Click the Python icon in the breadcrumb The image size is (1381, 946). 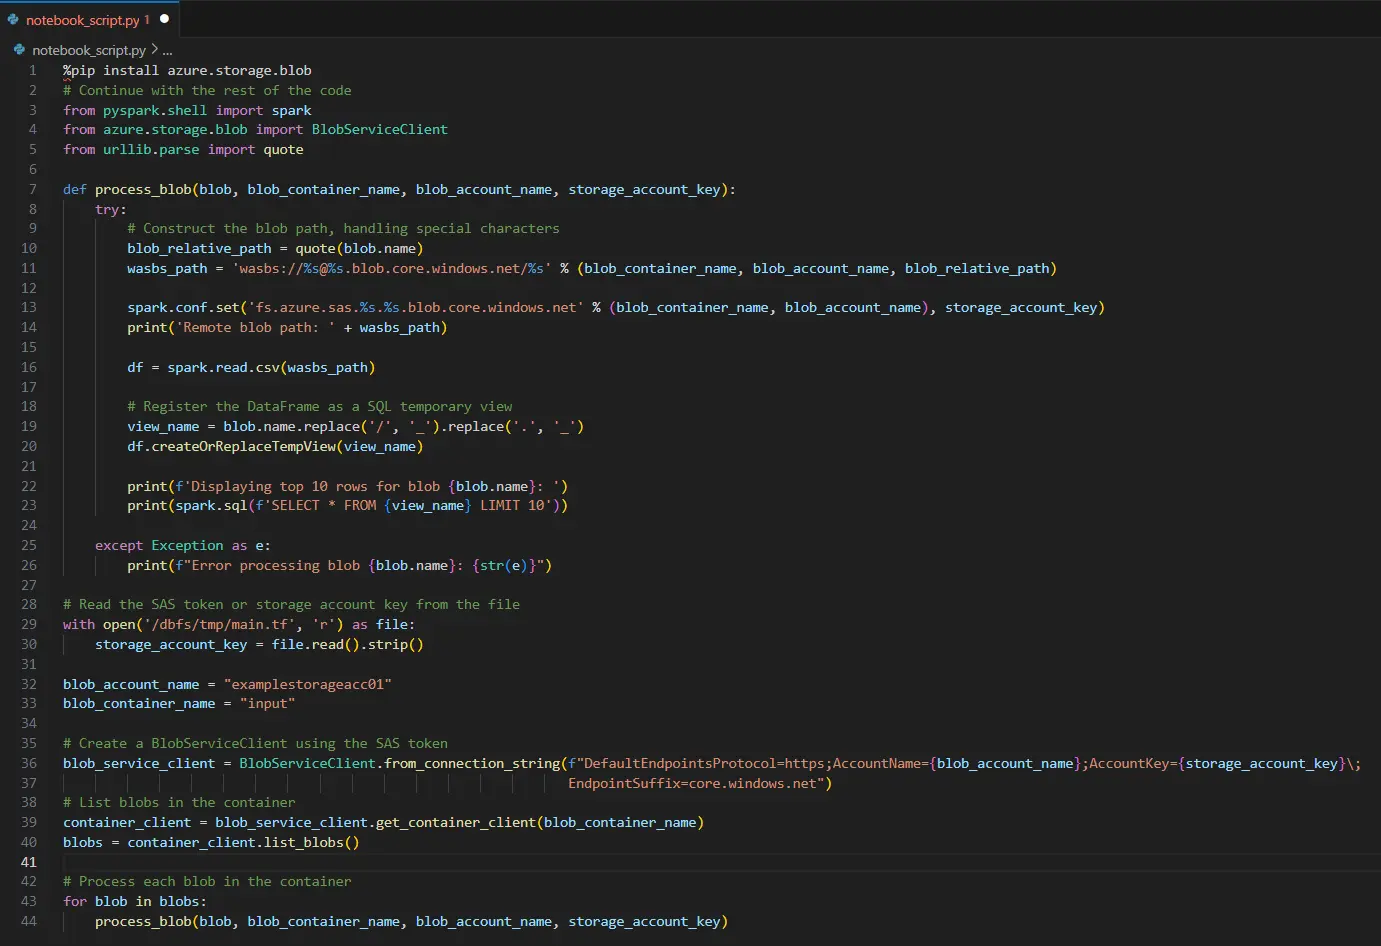coord(19,49)
